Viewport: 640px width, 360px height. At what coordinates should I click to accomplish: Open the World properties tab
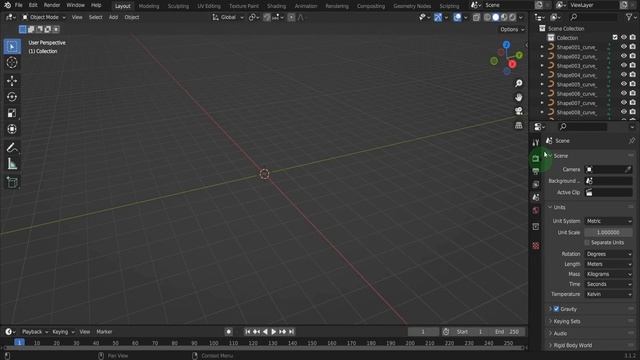(536, 211)
